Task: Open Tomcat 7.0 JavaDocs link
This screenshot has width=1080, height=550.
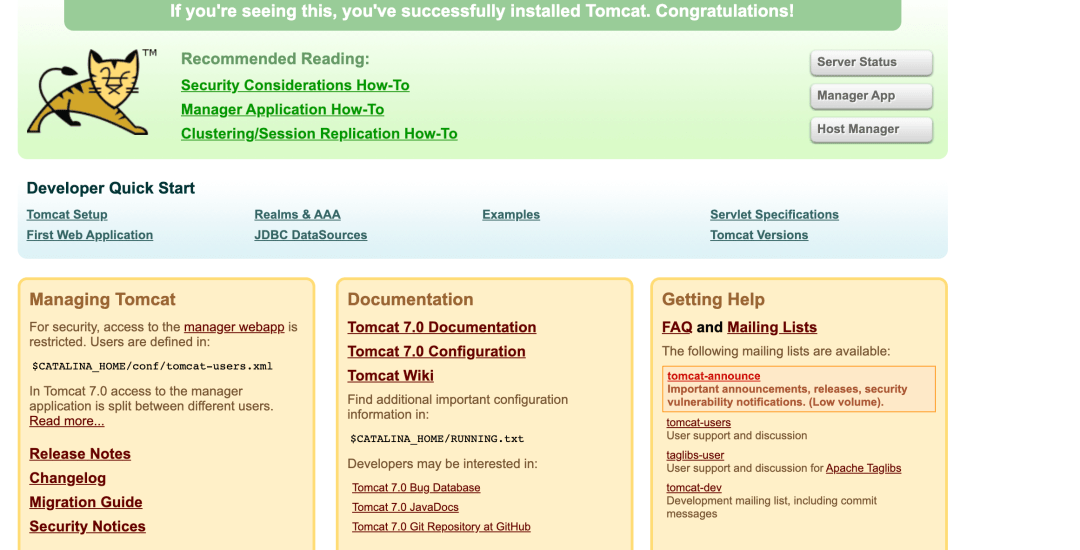Action: (405, 507)
